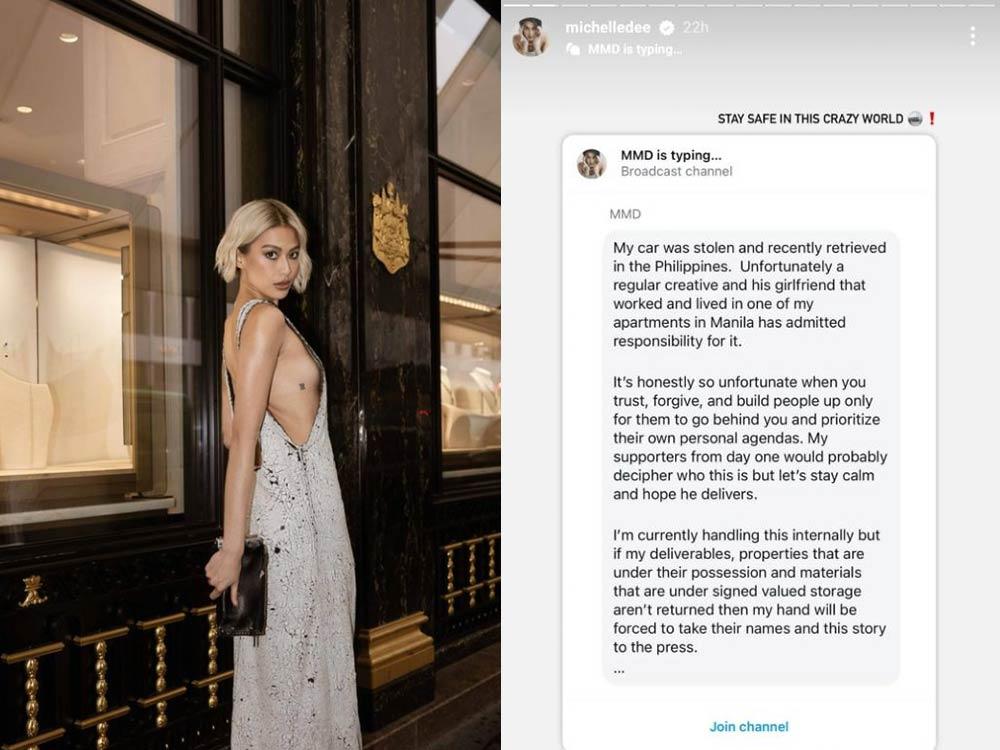This screenshot has width=1000, height=750.
Task: Open the MMD broadcast channel avatar
Action: tap(591, 163)
